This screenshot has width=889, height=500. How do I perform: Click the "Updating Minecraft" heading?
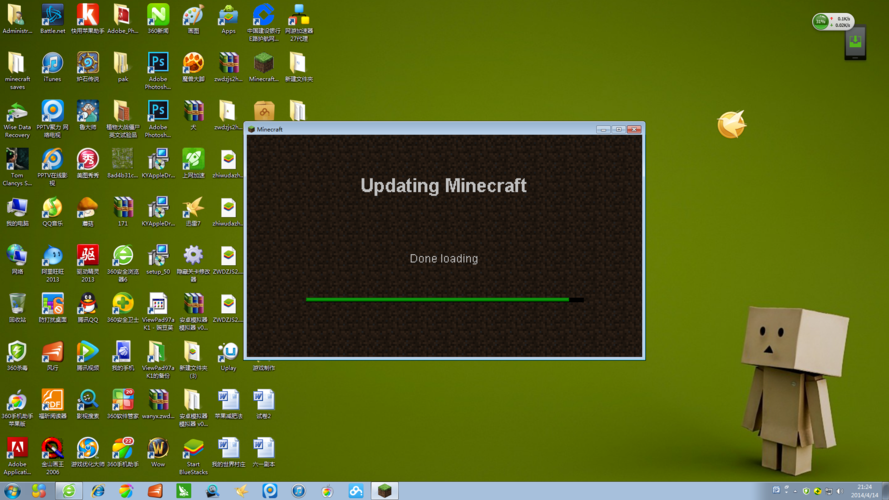coord(443,185)
